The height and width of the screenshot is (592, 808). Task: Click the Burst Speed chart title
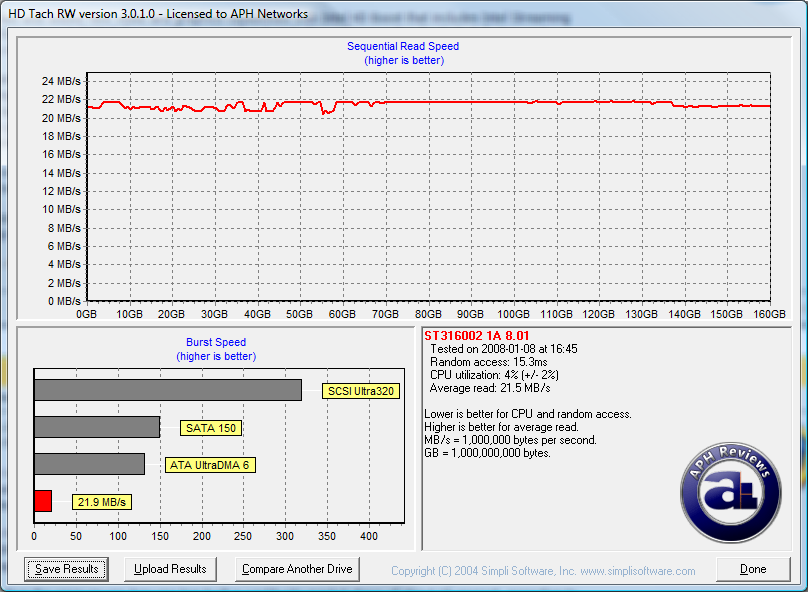point(216,342)
